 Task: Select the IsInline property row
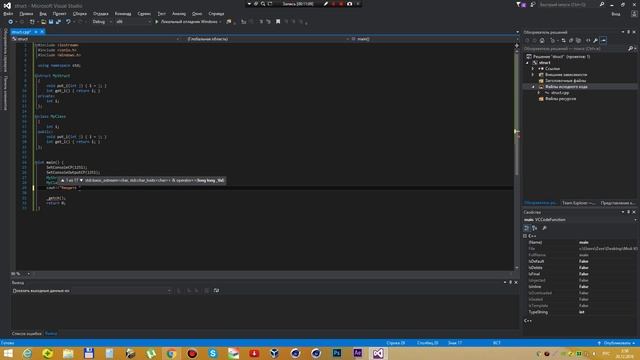[x=582, y=287]
